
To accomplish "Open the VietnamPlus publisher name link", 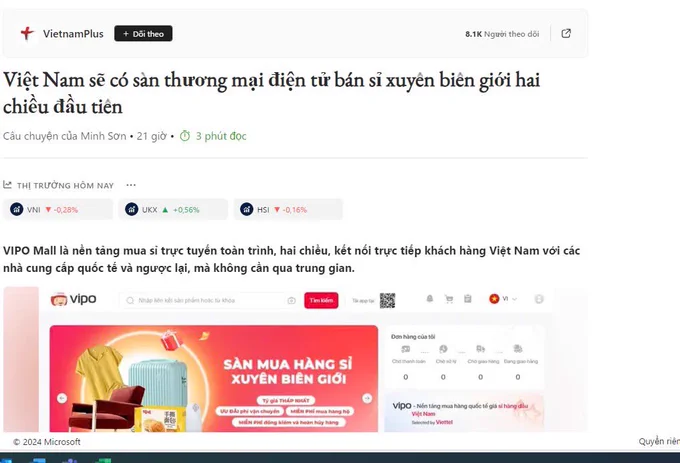I will click(x=73, y=34).
